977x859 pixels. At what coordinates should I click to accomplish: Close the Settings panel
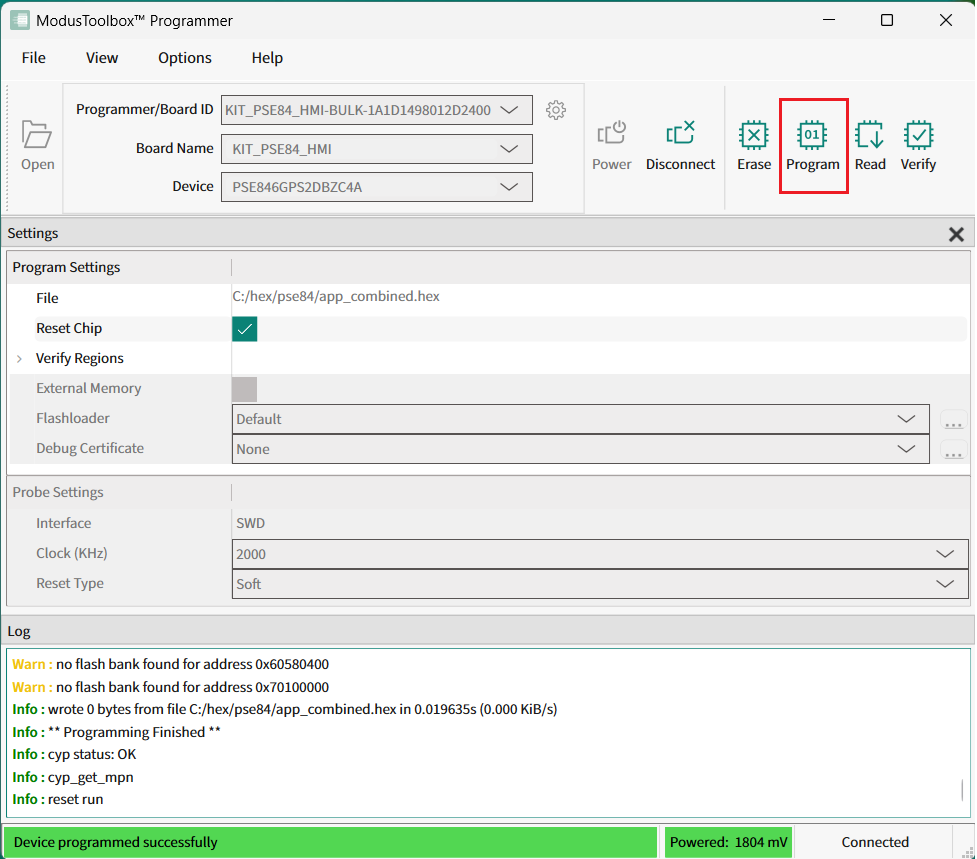pyautogui.click(x=956, y=234)
